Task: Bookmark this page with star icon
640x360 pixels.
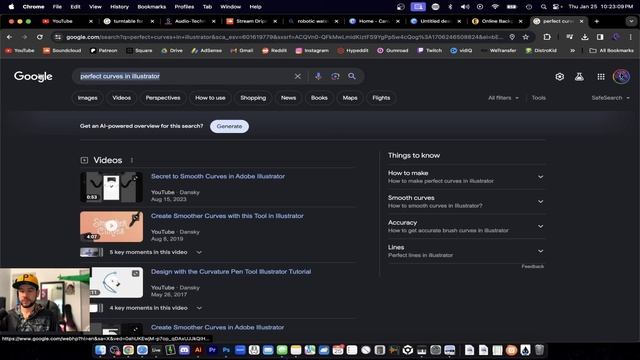Action: click(x=525, y=37)
